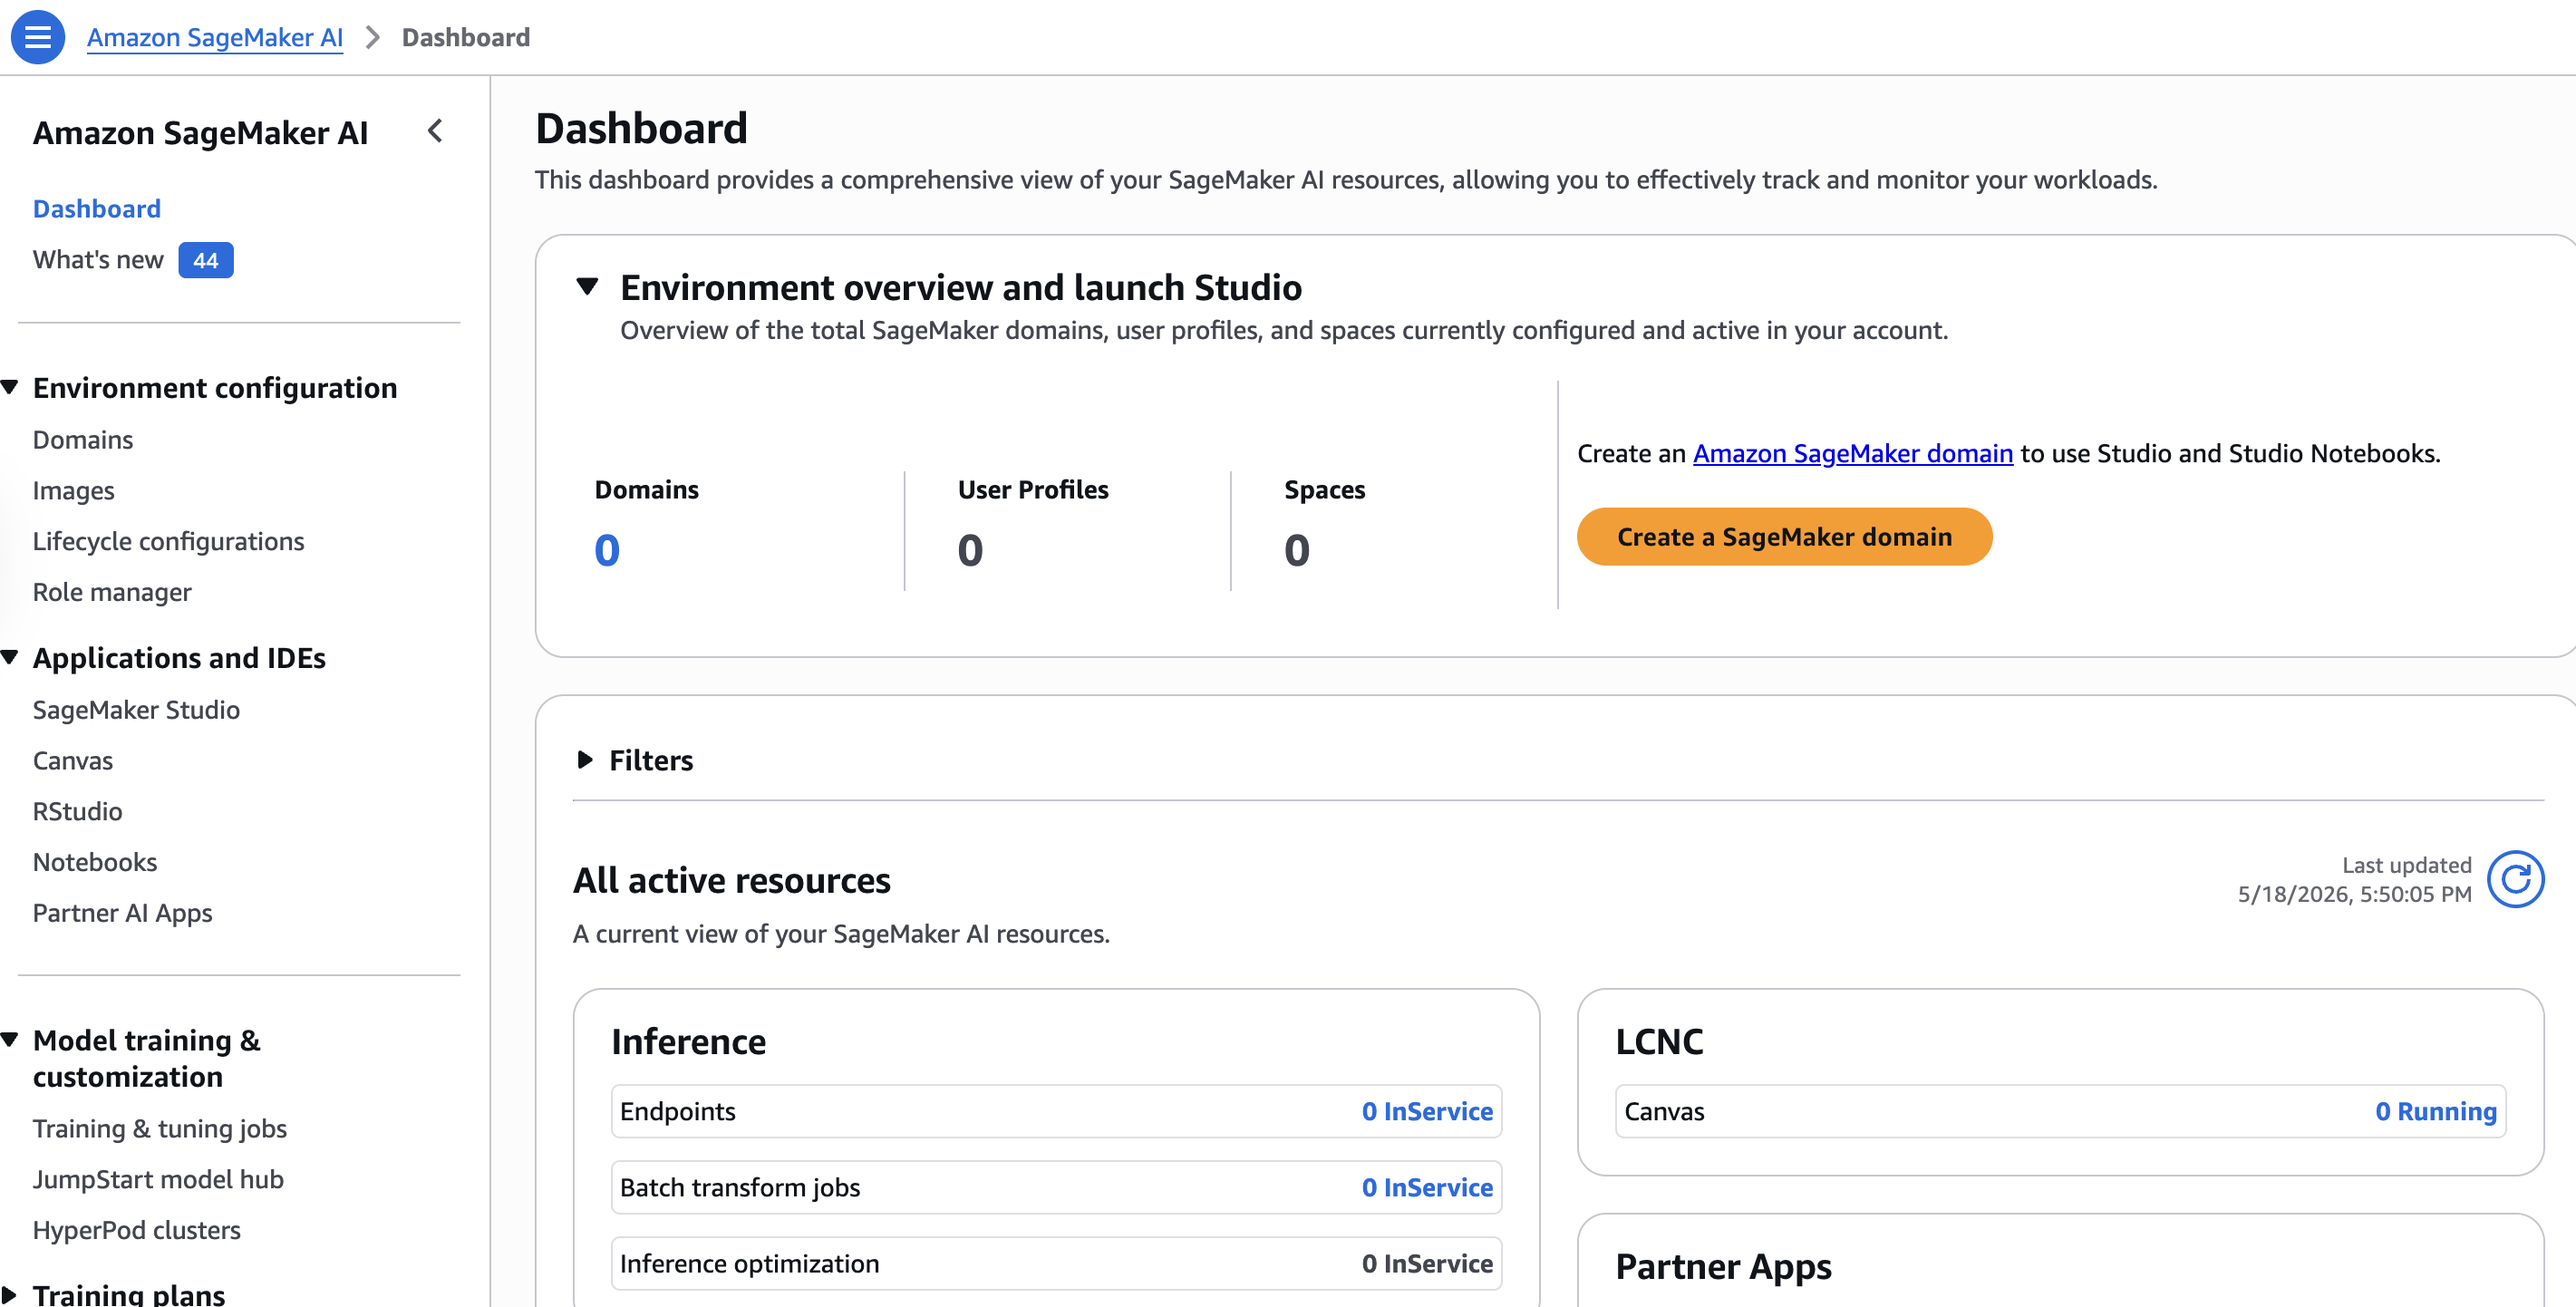
Task: Click the All active resources heading
Action: point(732,880)
